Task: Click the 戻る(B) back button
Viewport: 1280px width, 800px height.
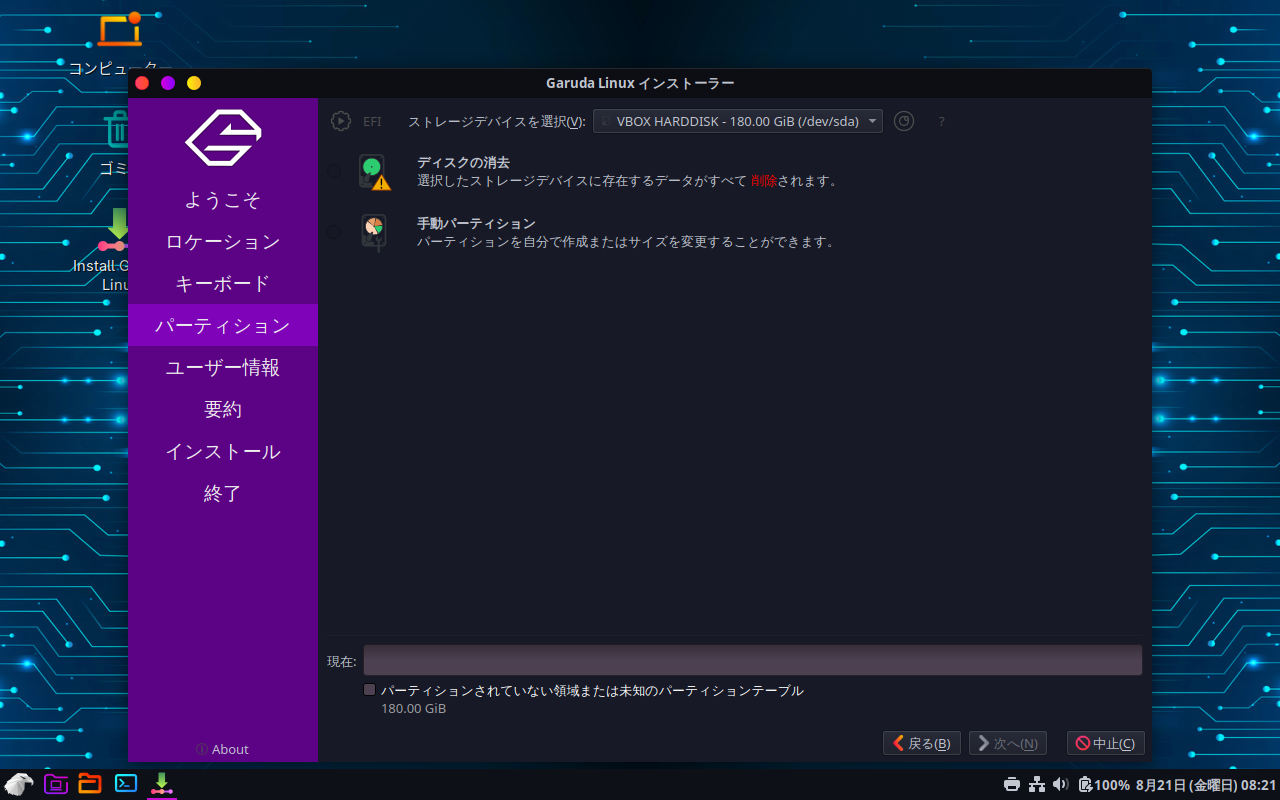Action: coord(922,743)
